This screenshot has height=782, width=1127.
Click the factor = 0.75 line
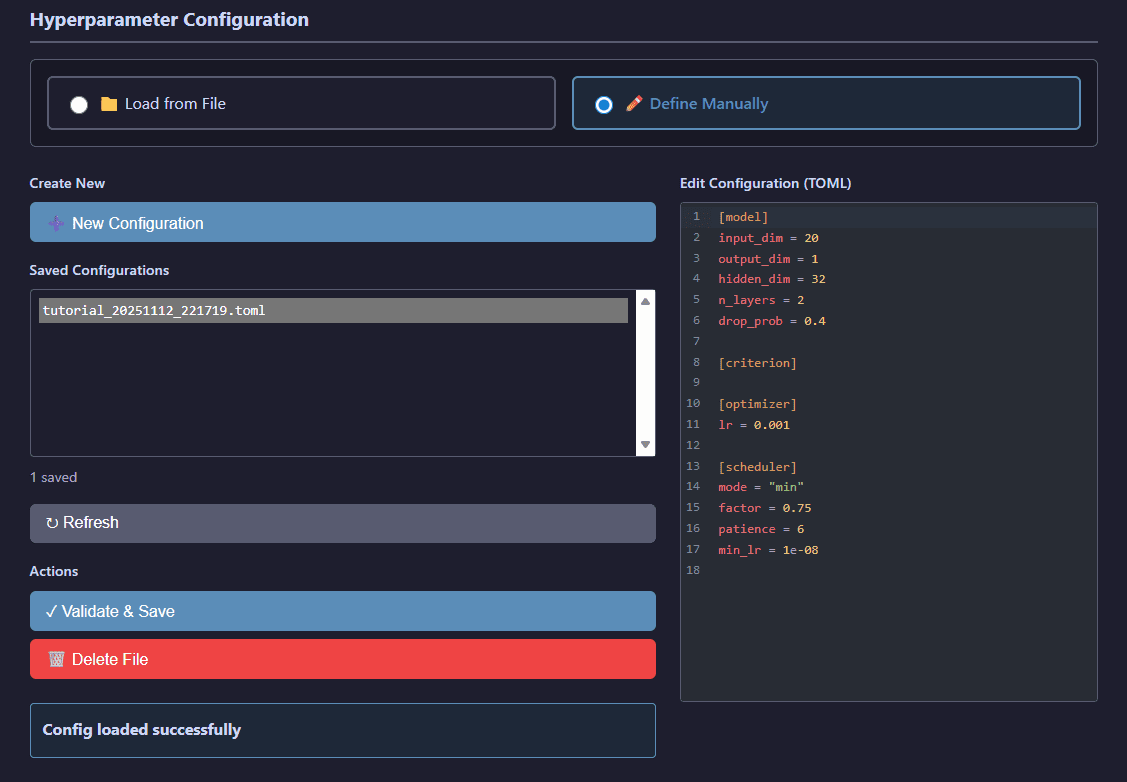[x=765, y=507]
